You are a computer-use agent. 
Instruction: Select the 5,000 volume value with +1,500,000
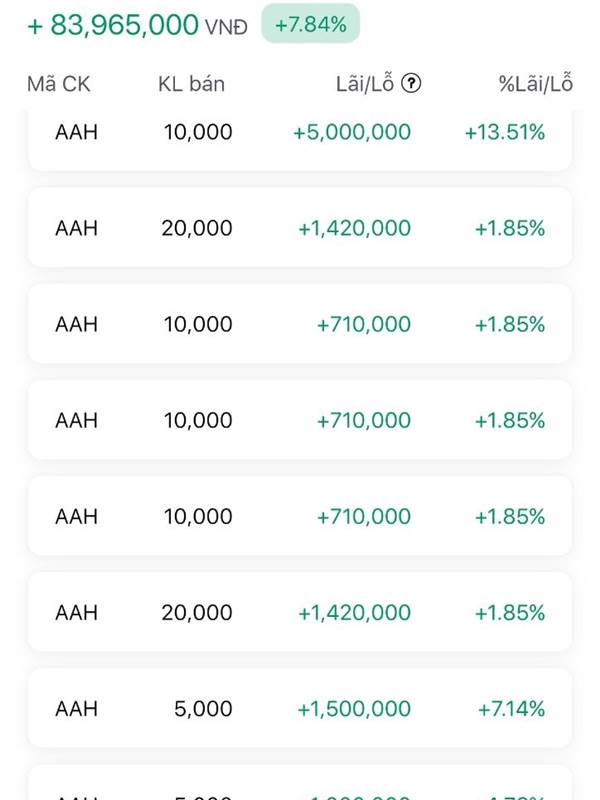click(203, 709)
